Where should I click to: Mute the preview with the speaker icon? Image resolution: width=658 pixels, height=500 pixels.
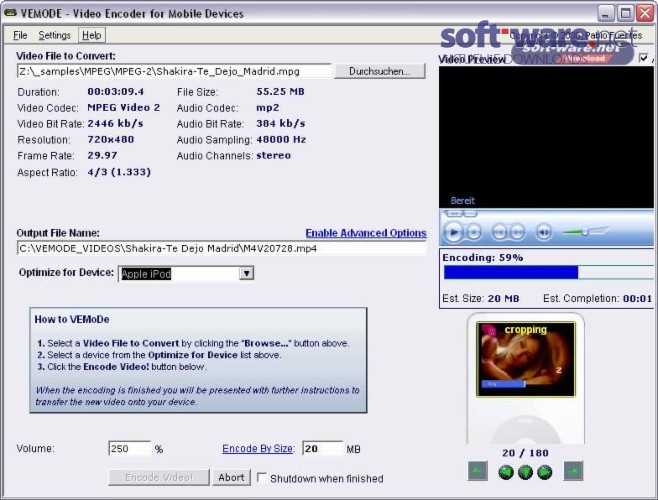pos(543,232)
